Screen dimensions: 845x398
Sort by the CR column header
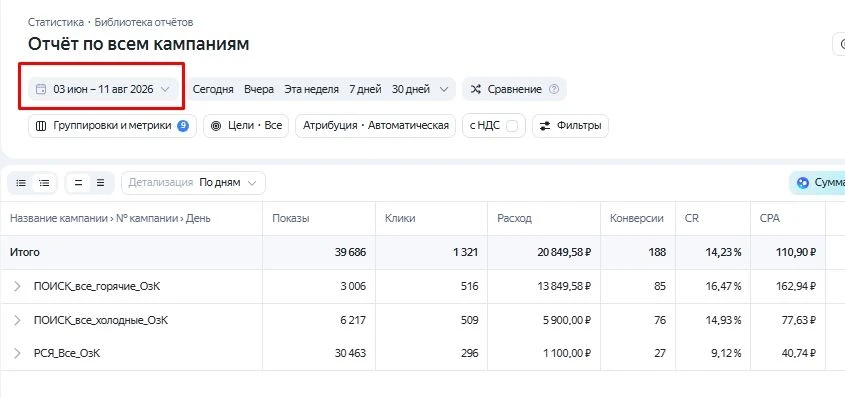(x=691, y=219)
